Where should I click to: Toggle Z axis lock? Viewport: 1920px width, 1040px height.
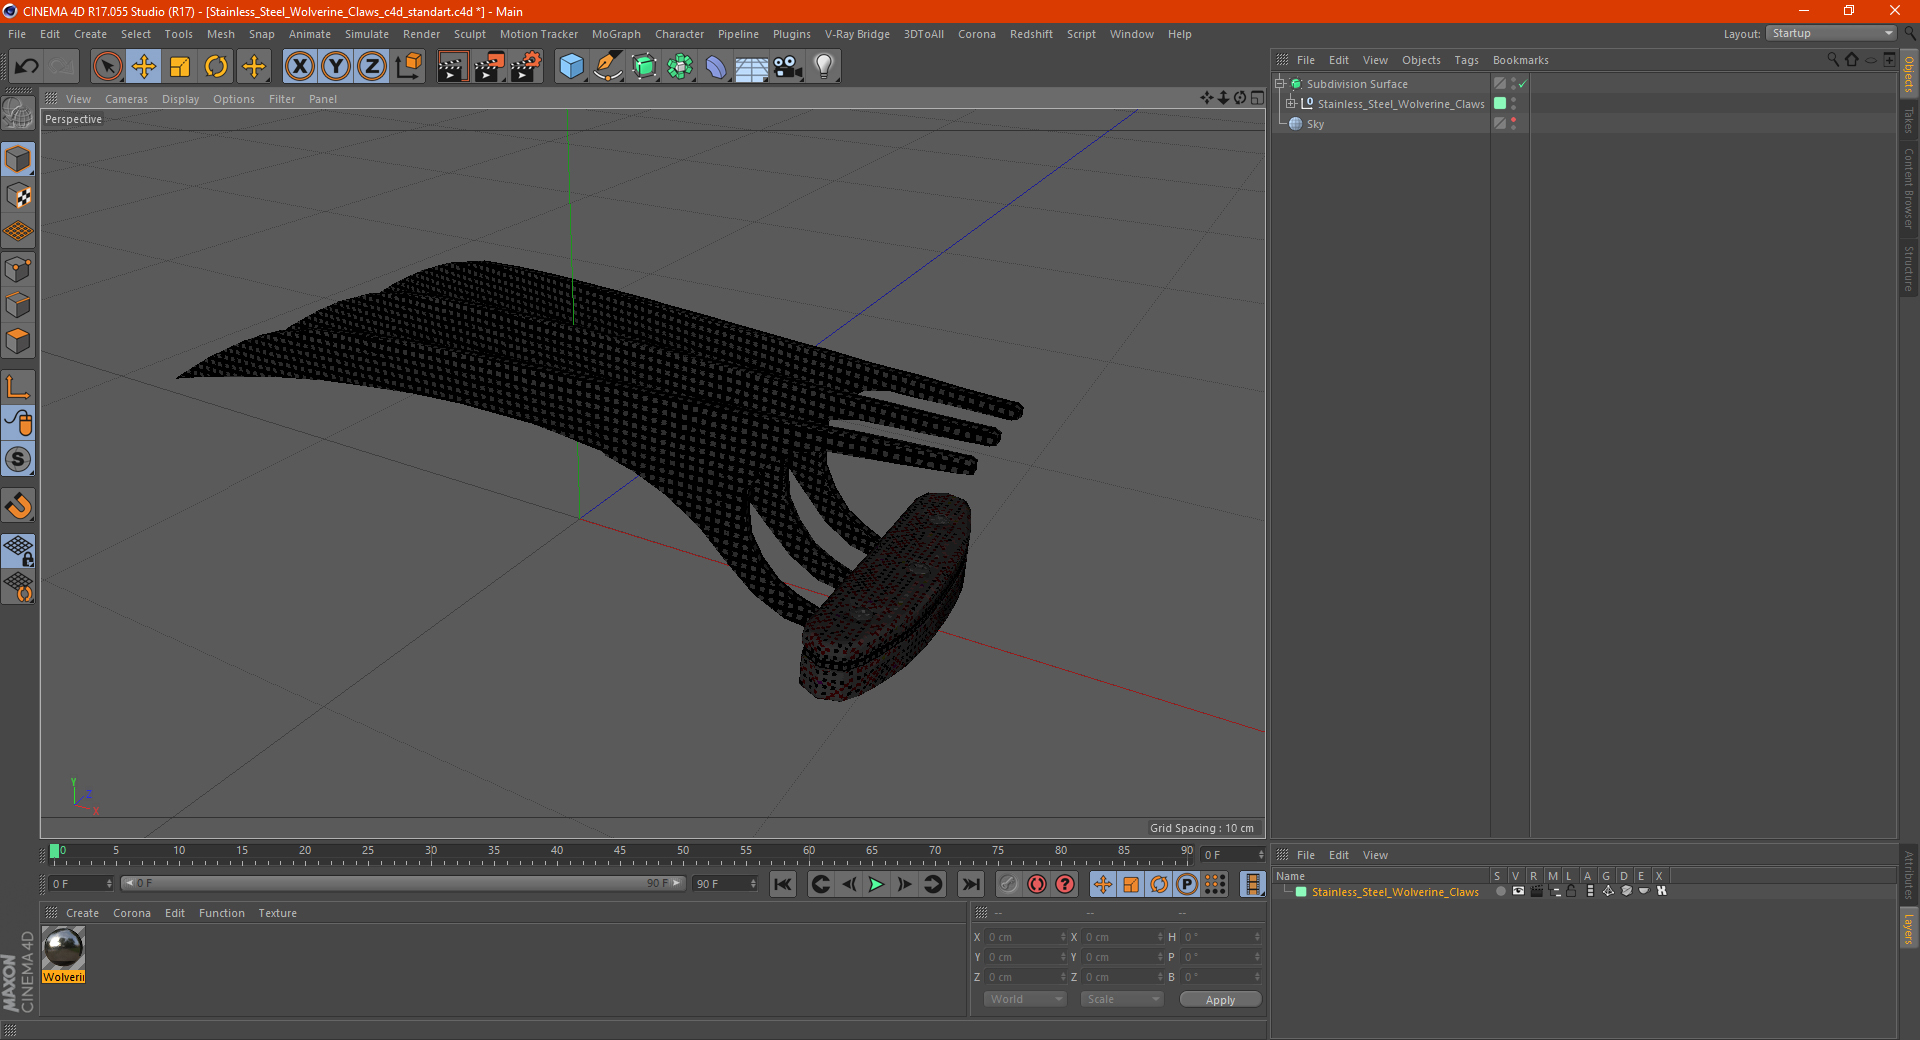pyautogui.click(x=372, y=67)
